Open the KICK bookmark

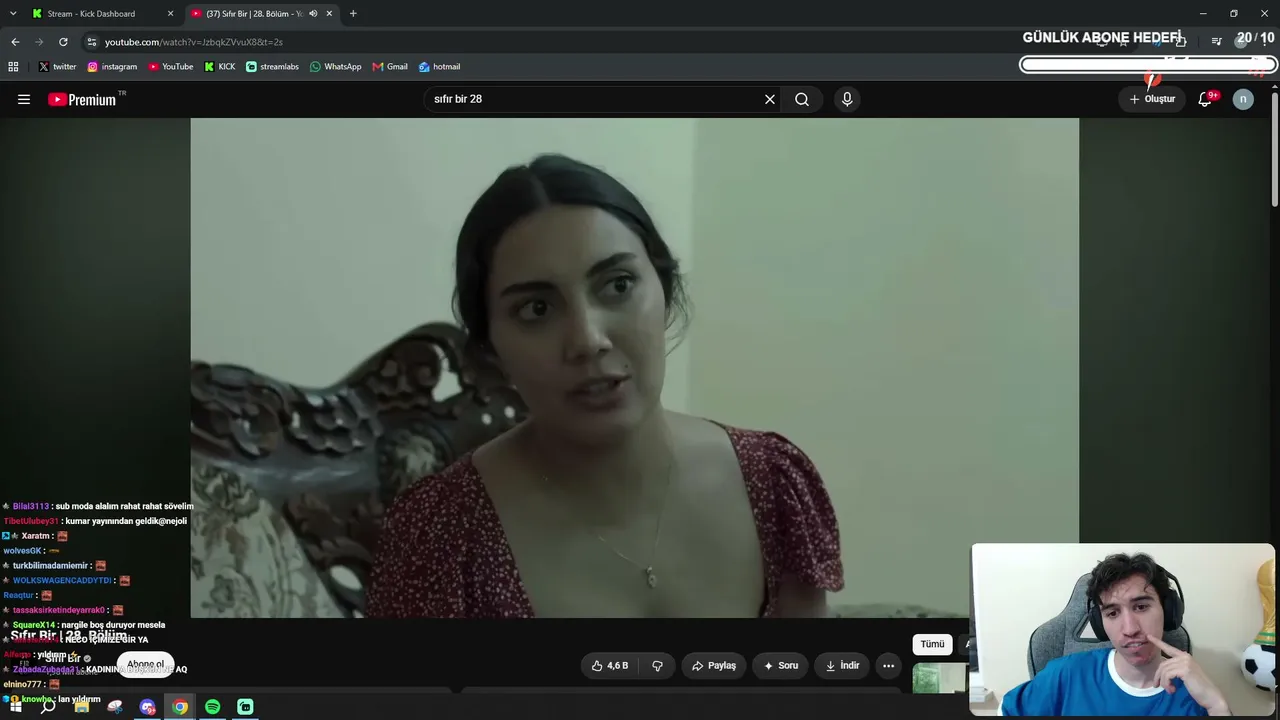tap(220, 67)
